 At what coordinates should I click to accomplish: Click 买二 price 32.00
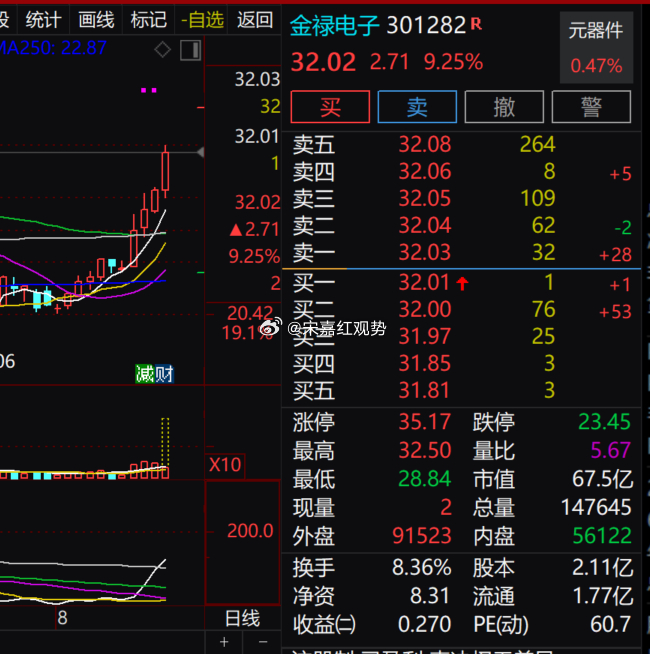point(425,309)
